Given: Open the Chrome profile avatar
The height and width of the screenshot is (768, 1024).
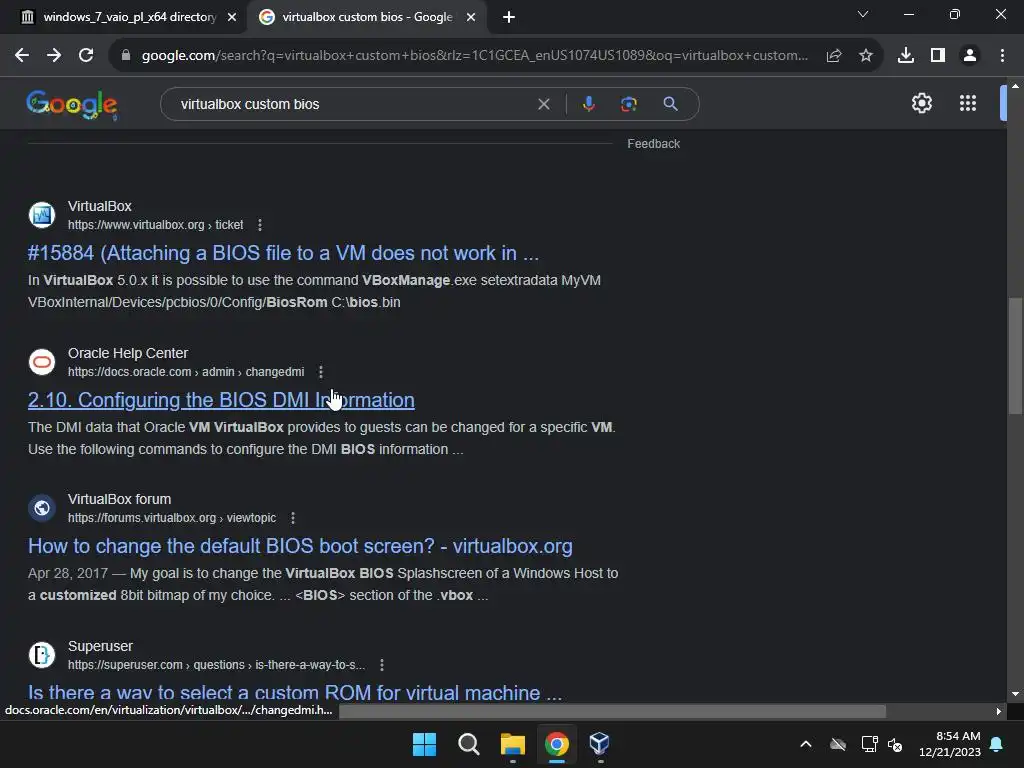Looking at the screenshot, I should 970,56.
